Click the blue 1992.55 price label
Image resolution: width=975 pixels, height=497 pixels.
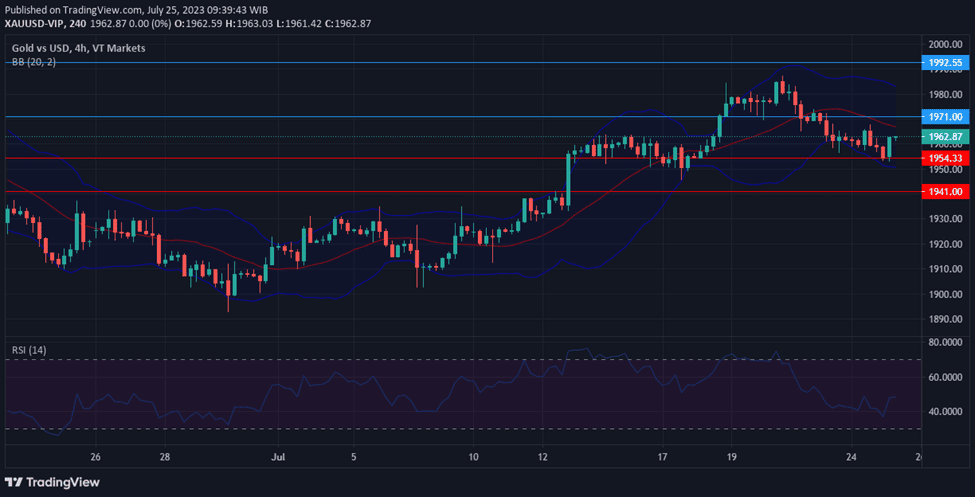pyautogui.click(x=943, y=62)
